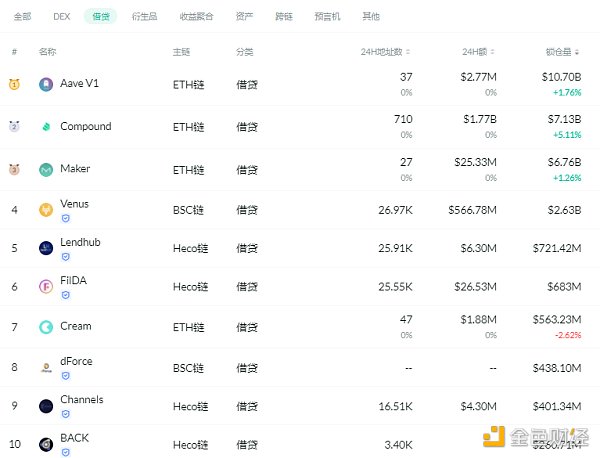Click the shield badge under Channels
This screenshot has height=458, width=600.
tap(65, 414)
